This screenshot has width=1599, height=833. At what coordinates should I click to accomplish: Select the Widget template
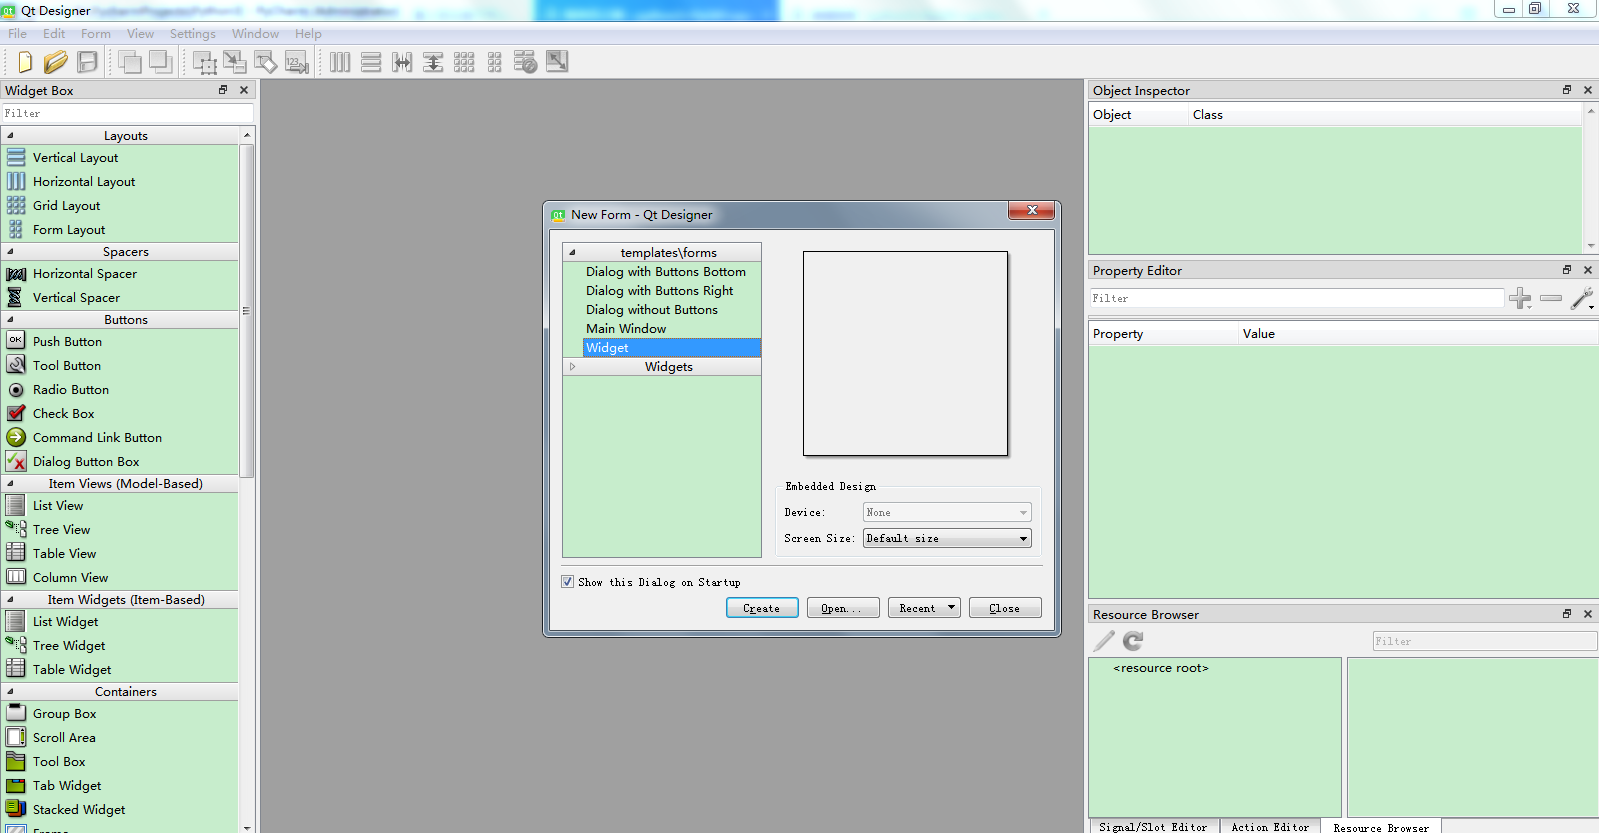(672, 348)
